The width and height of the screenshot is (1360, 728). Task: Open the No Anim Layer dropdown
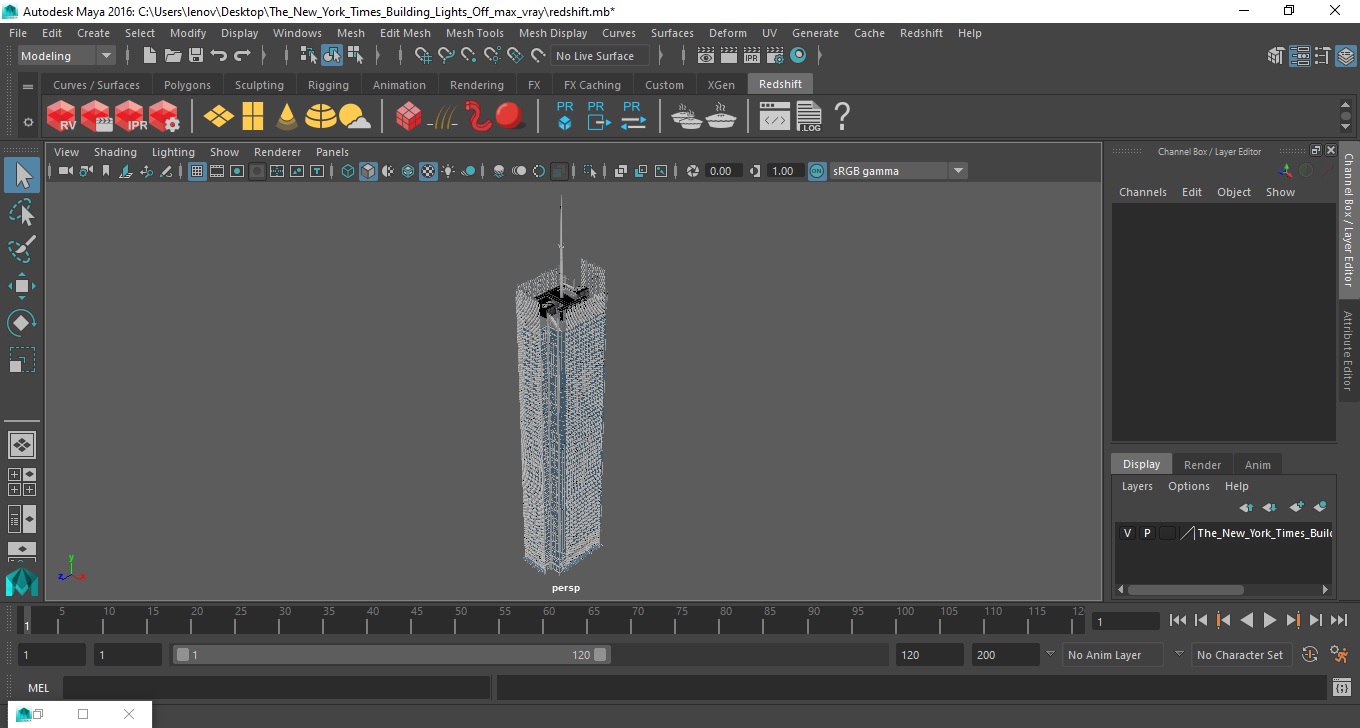pyautogui.click(x=1111, y=655)
